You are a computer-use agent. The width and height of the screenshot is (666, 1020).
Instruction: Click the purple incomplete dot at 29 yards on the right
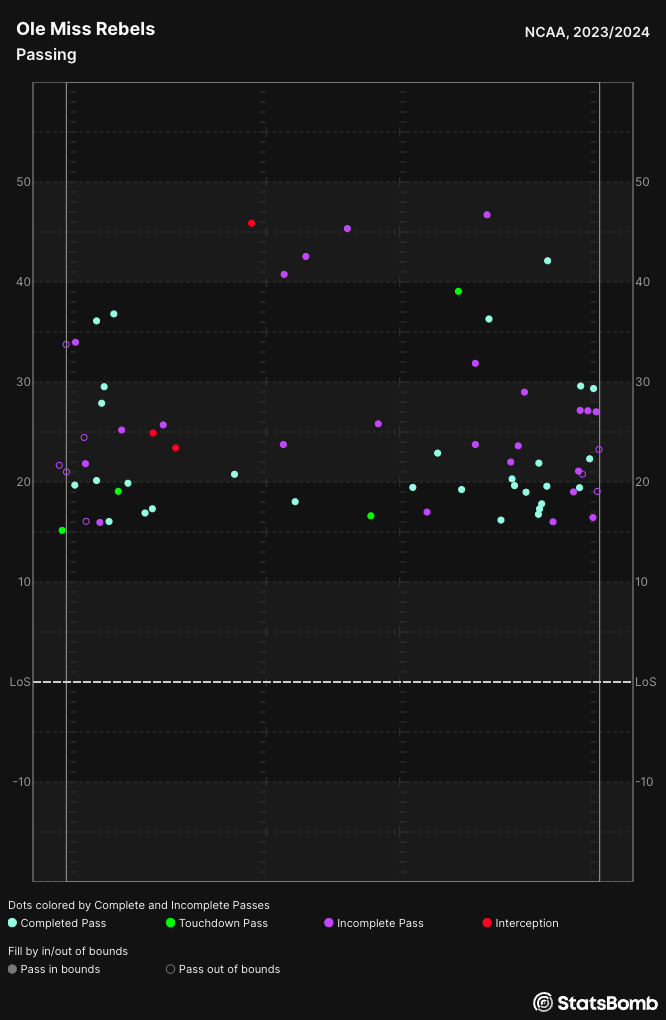coord(524,392)
